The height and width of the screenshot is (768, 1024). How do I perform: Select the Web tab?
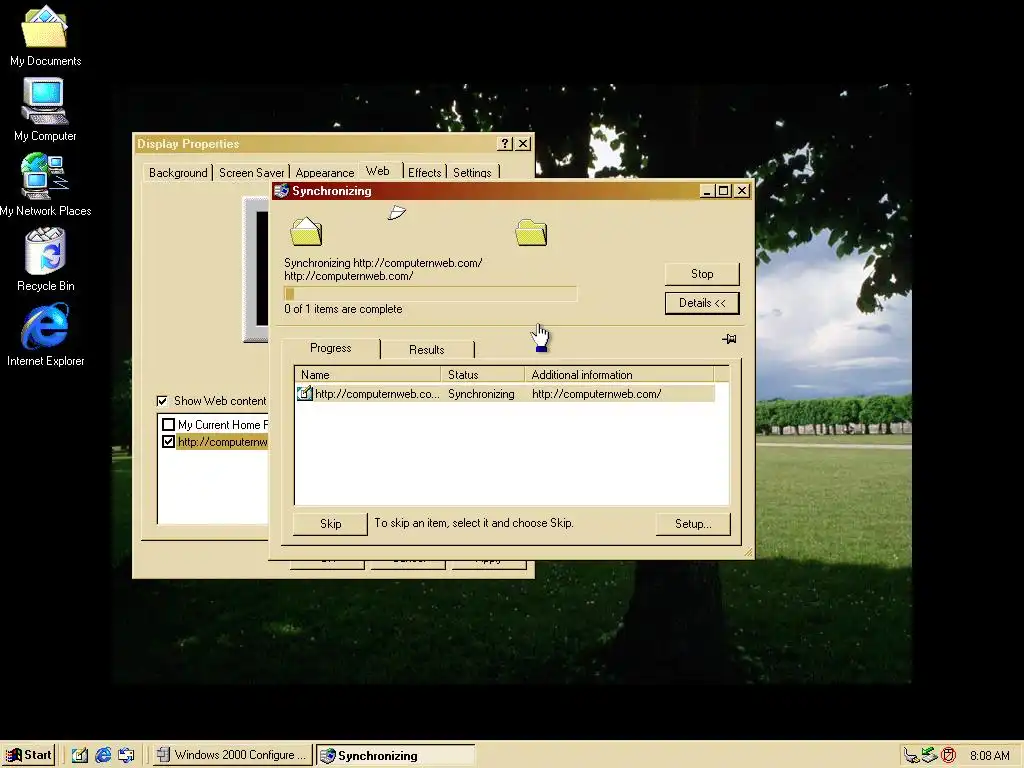pyautogui.click(x=377, y=171)
